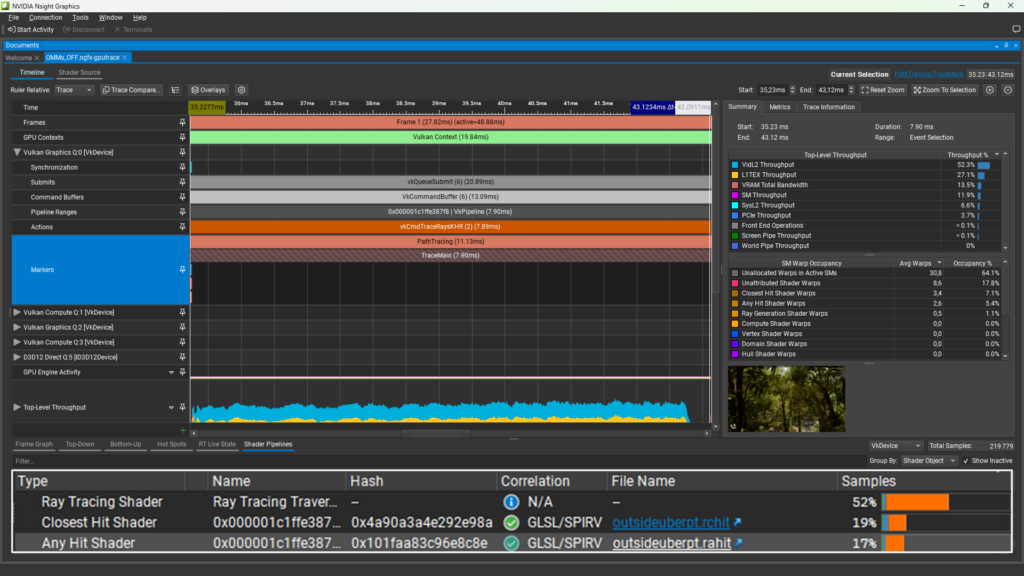This screenshot has width=1024, height=576.
Task: Click in the shader pipelines Filter field
Action: 438,461
